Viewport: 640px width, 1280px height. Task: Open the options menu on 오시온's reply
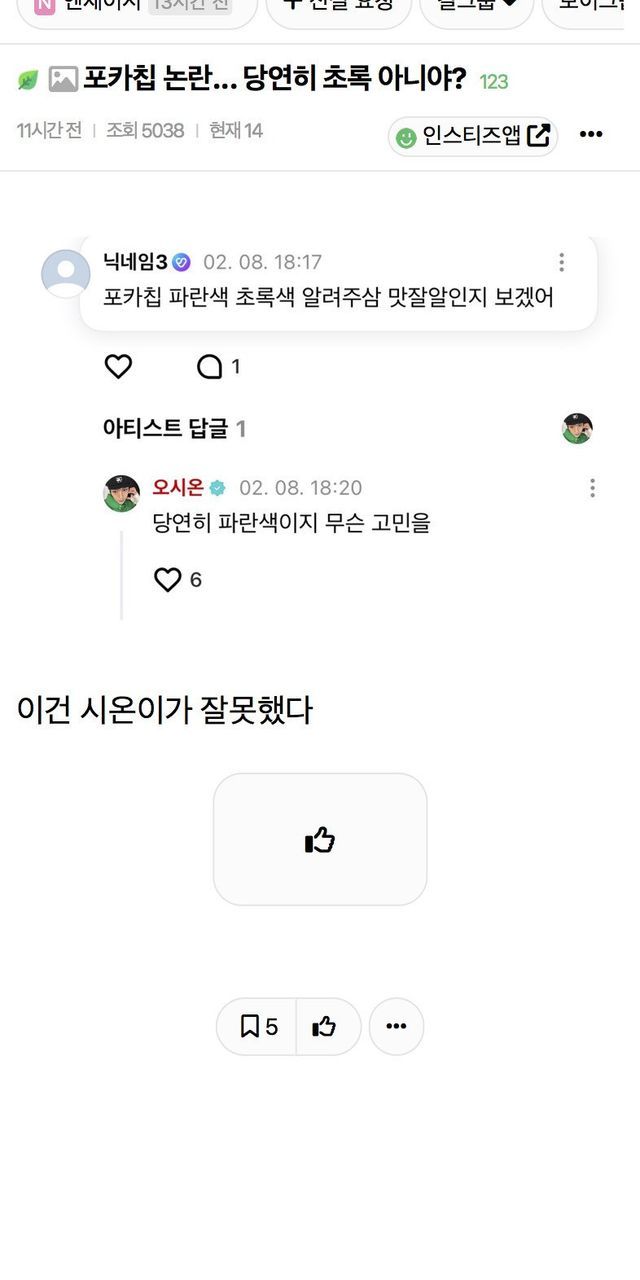(592, 488)
